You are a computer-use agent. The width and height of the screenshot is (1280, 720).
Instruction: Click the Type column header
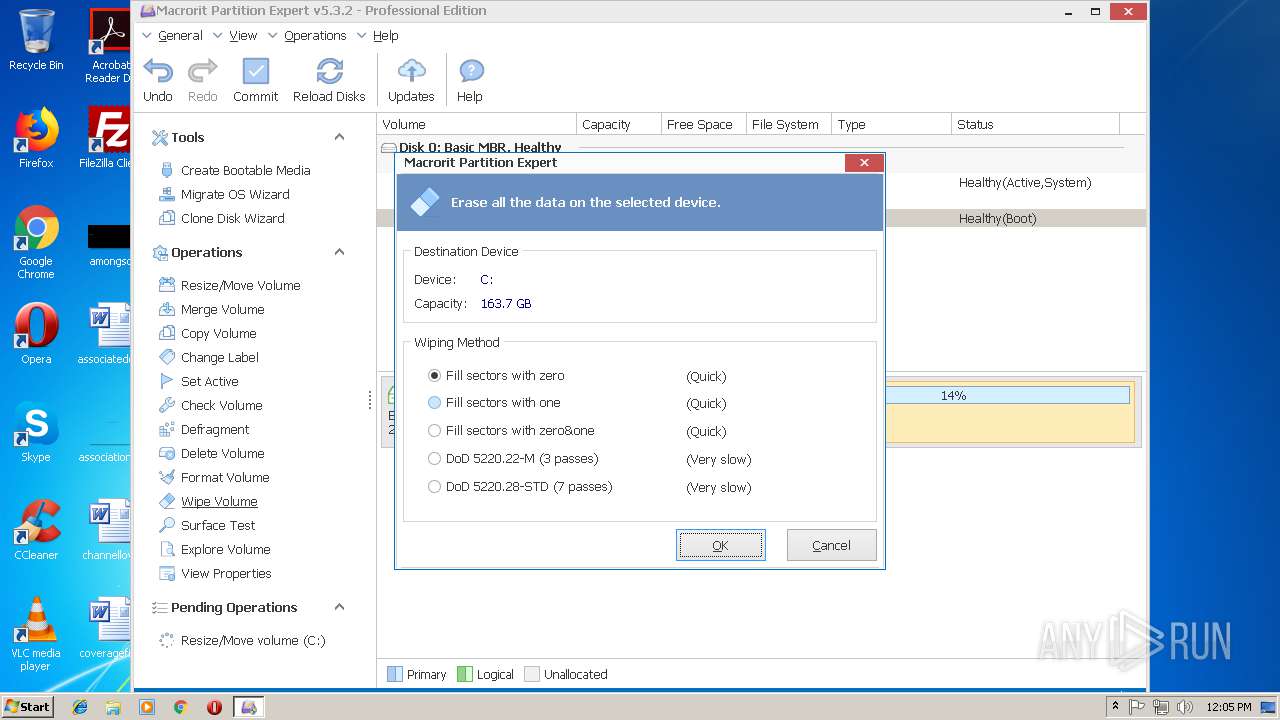(x=891, y=124)
